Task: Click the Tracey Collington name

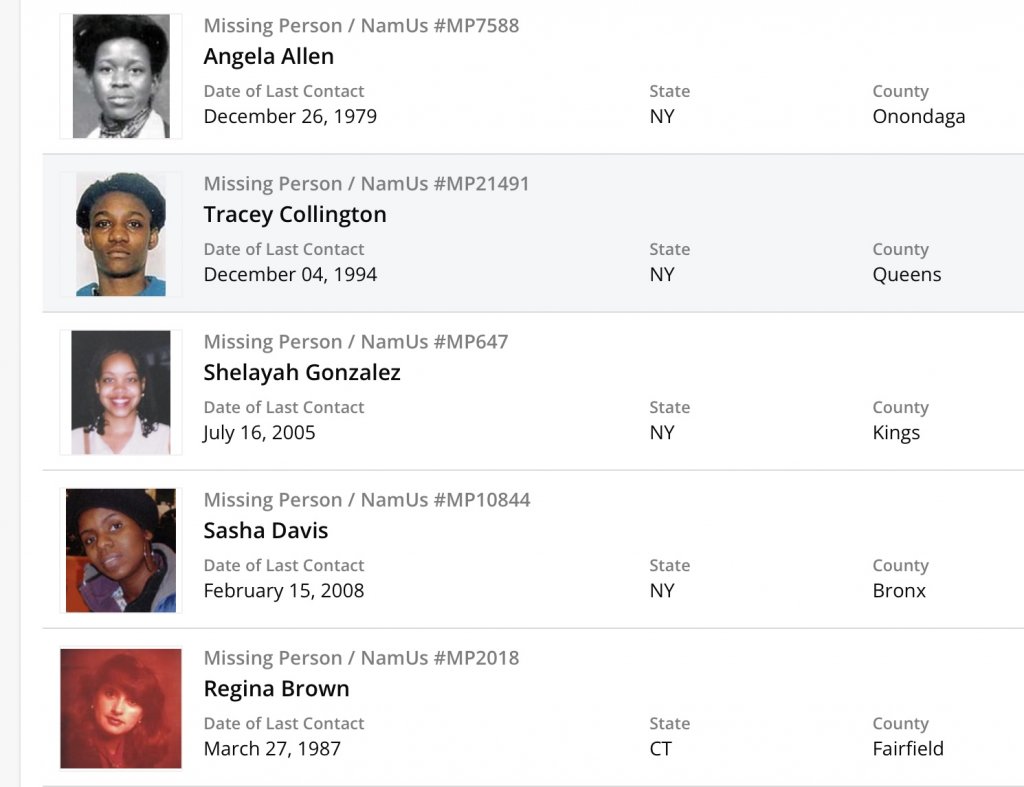Action: click(294, 214)
